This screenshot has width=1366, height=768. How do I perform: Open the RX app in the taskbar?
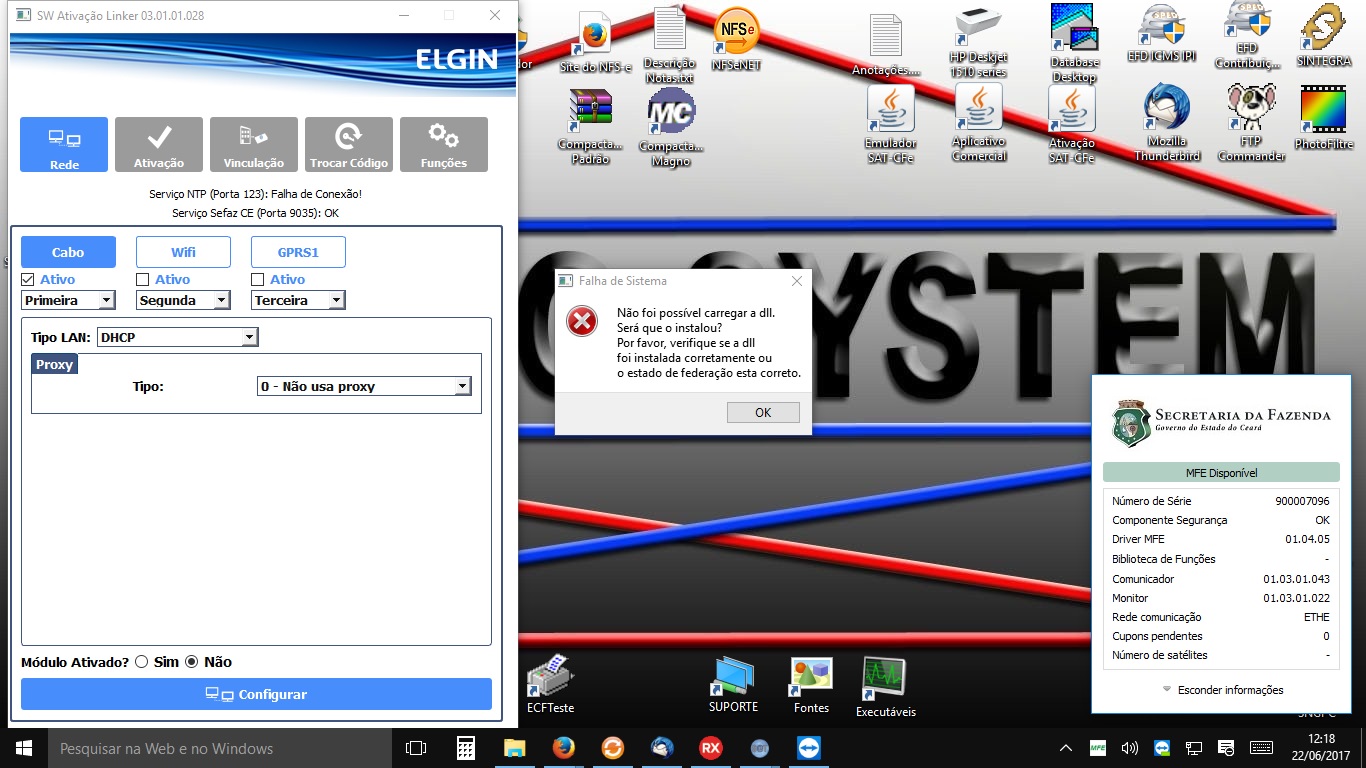click(x=711, y=748)
